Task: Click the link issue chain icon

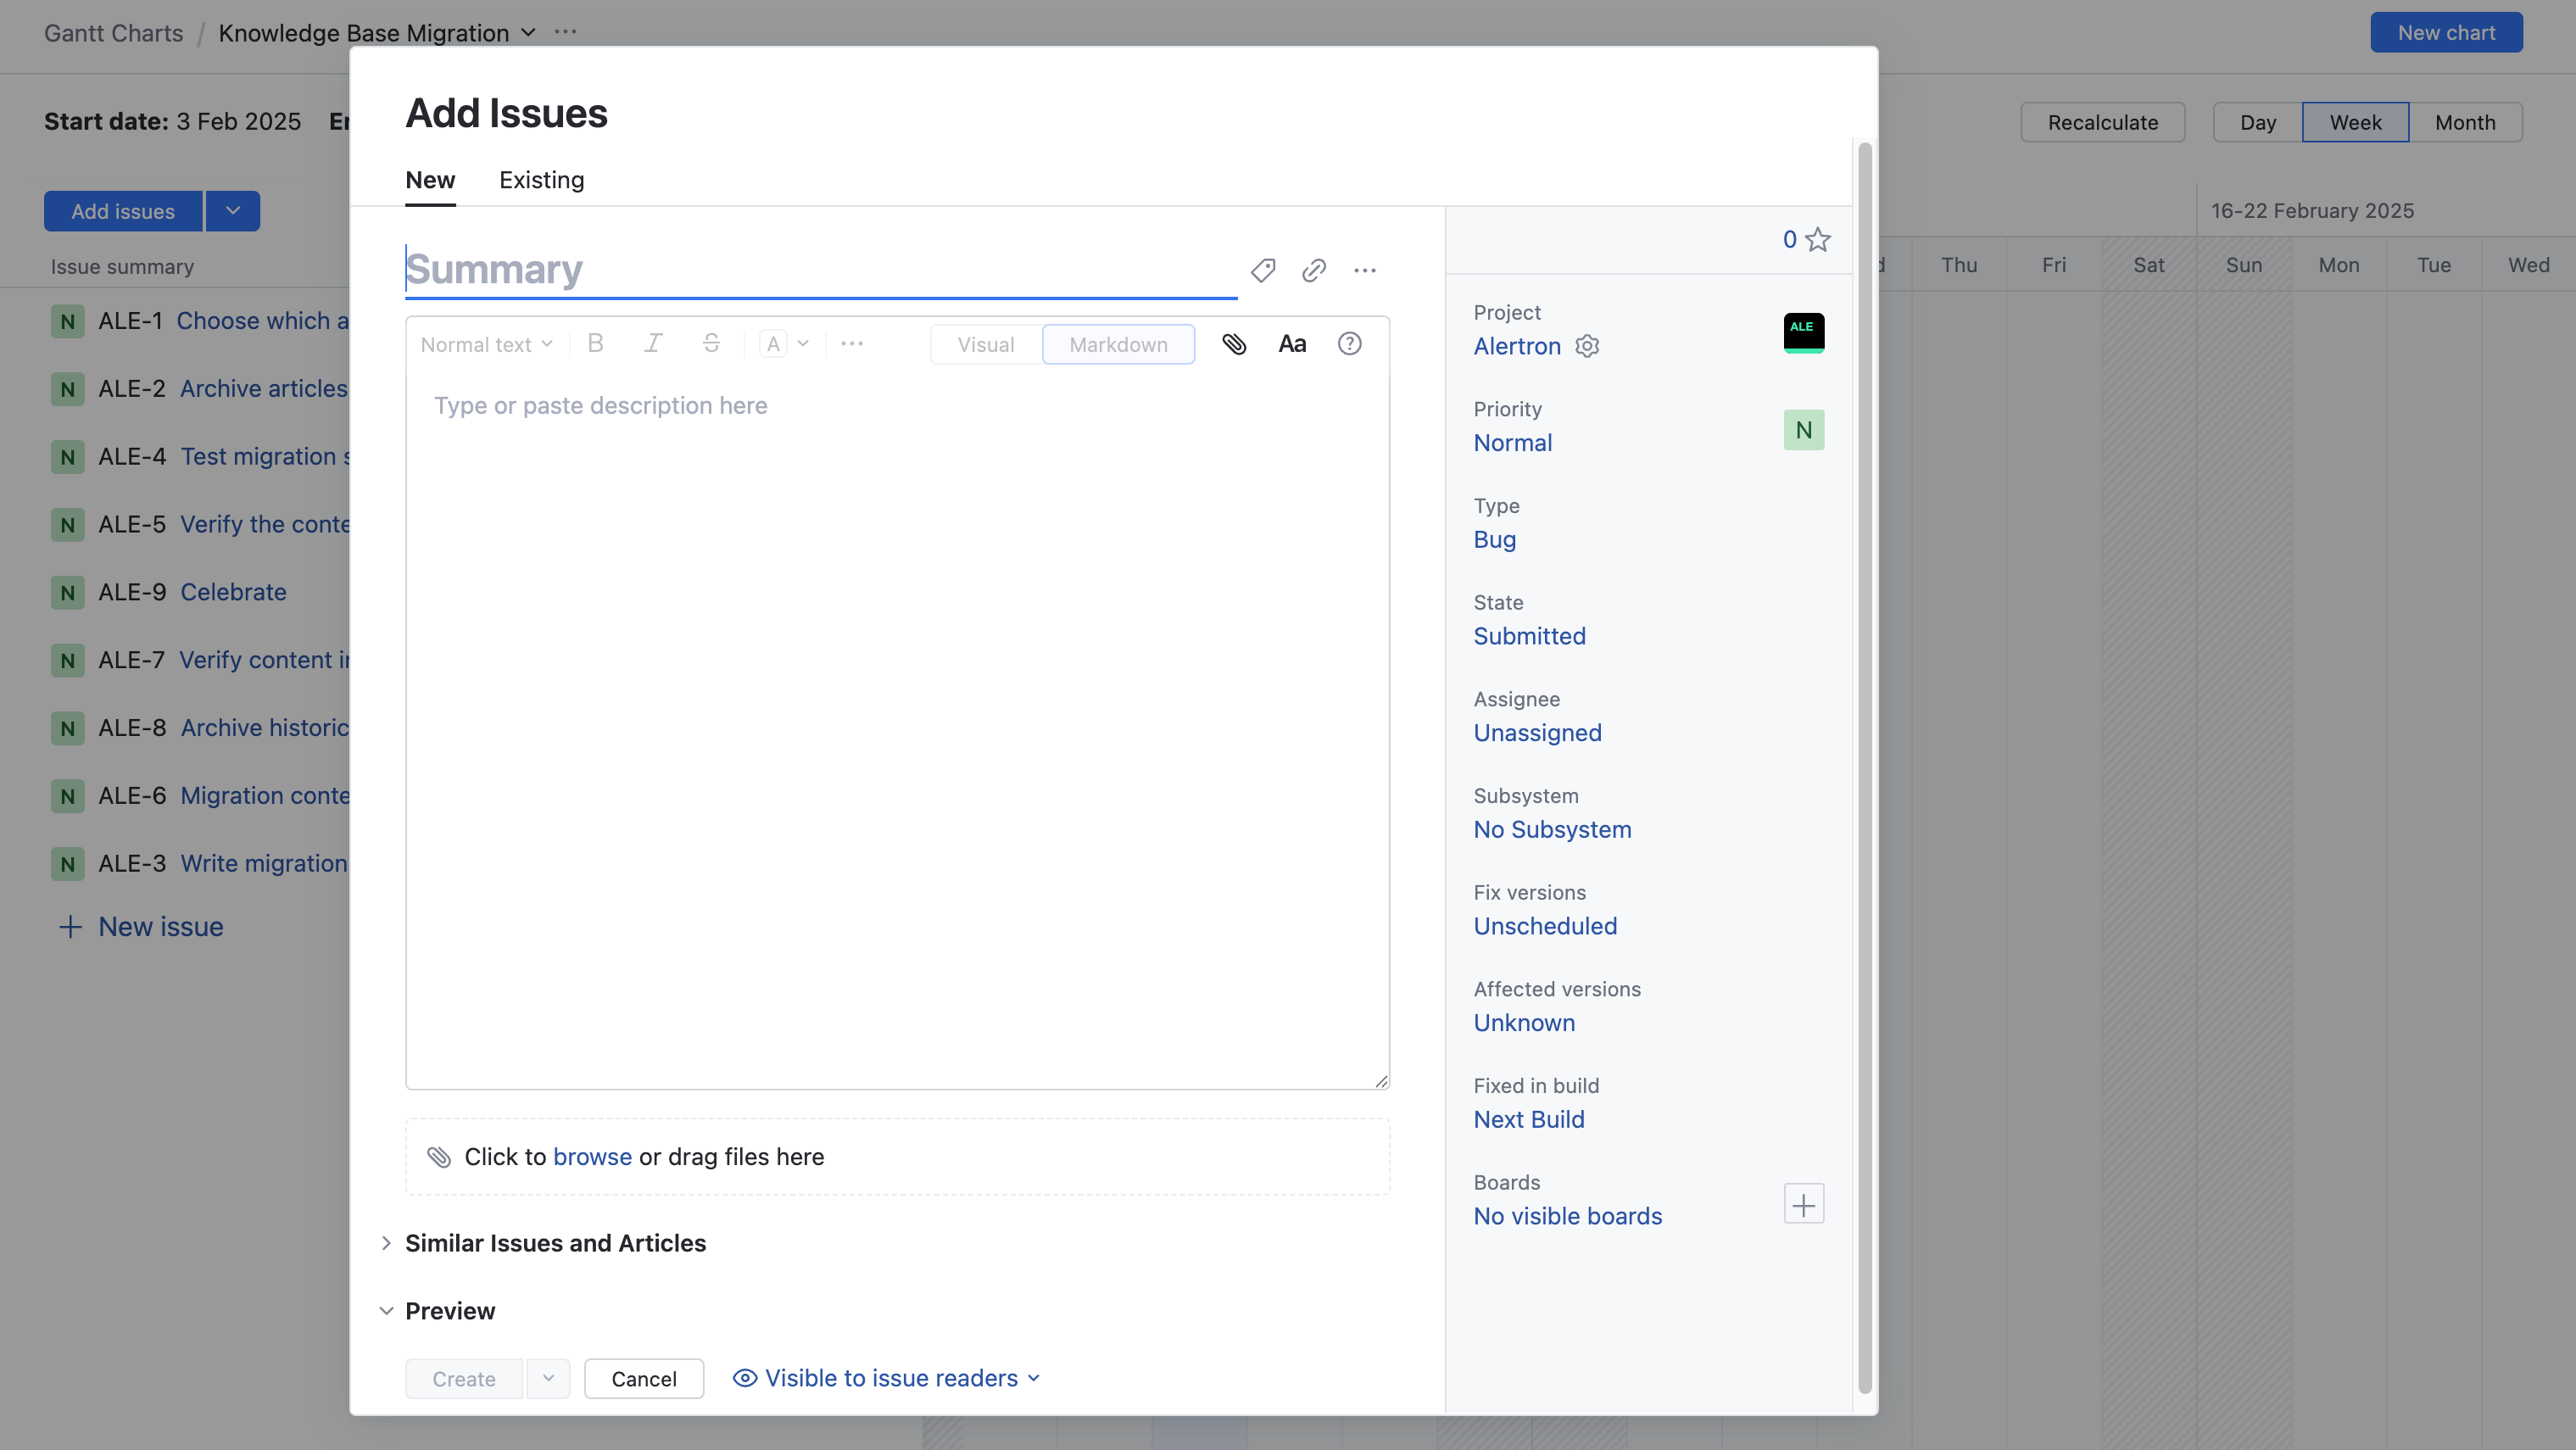Action: (x=1314, y=270)
